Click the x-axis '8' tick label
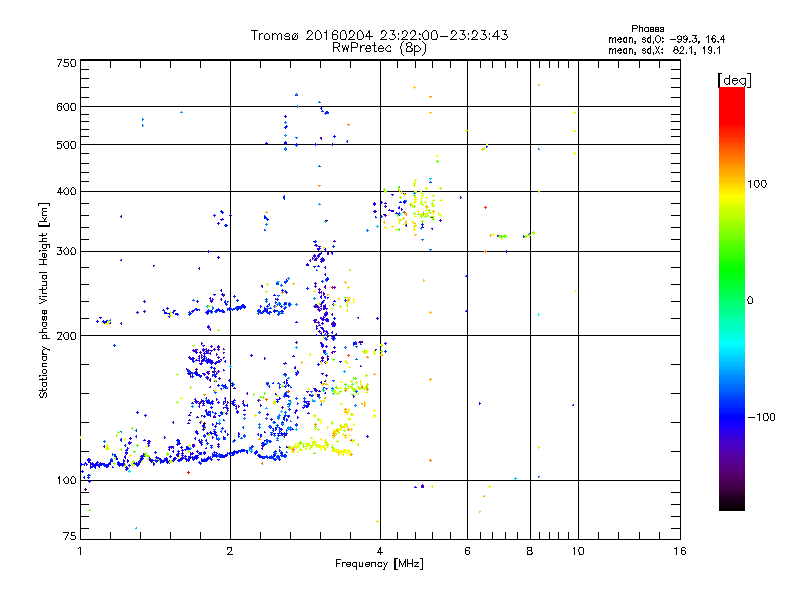The width and height of the screenshot is (800, 600). click(x=530, y=551)
